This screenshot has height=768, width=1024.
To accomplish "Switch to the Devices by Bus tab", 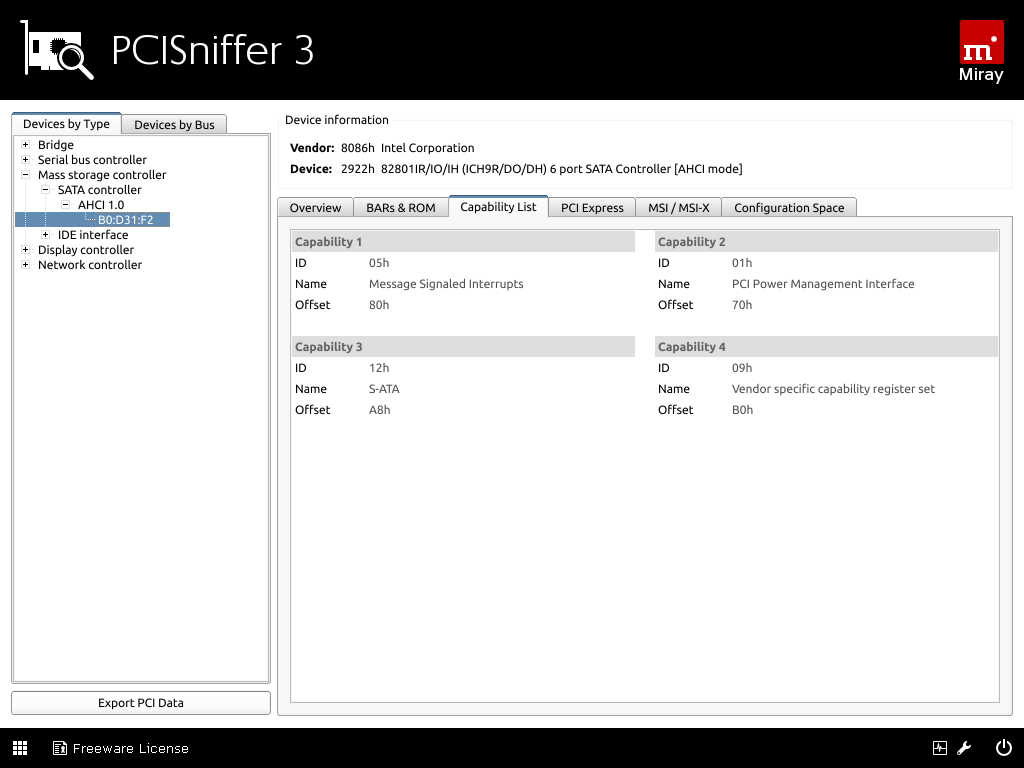I will pos(174,124).
